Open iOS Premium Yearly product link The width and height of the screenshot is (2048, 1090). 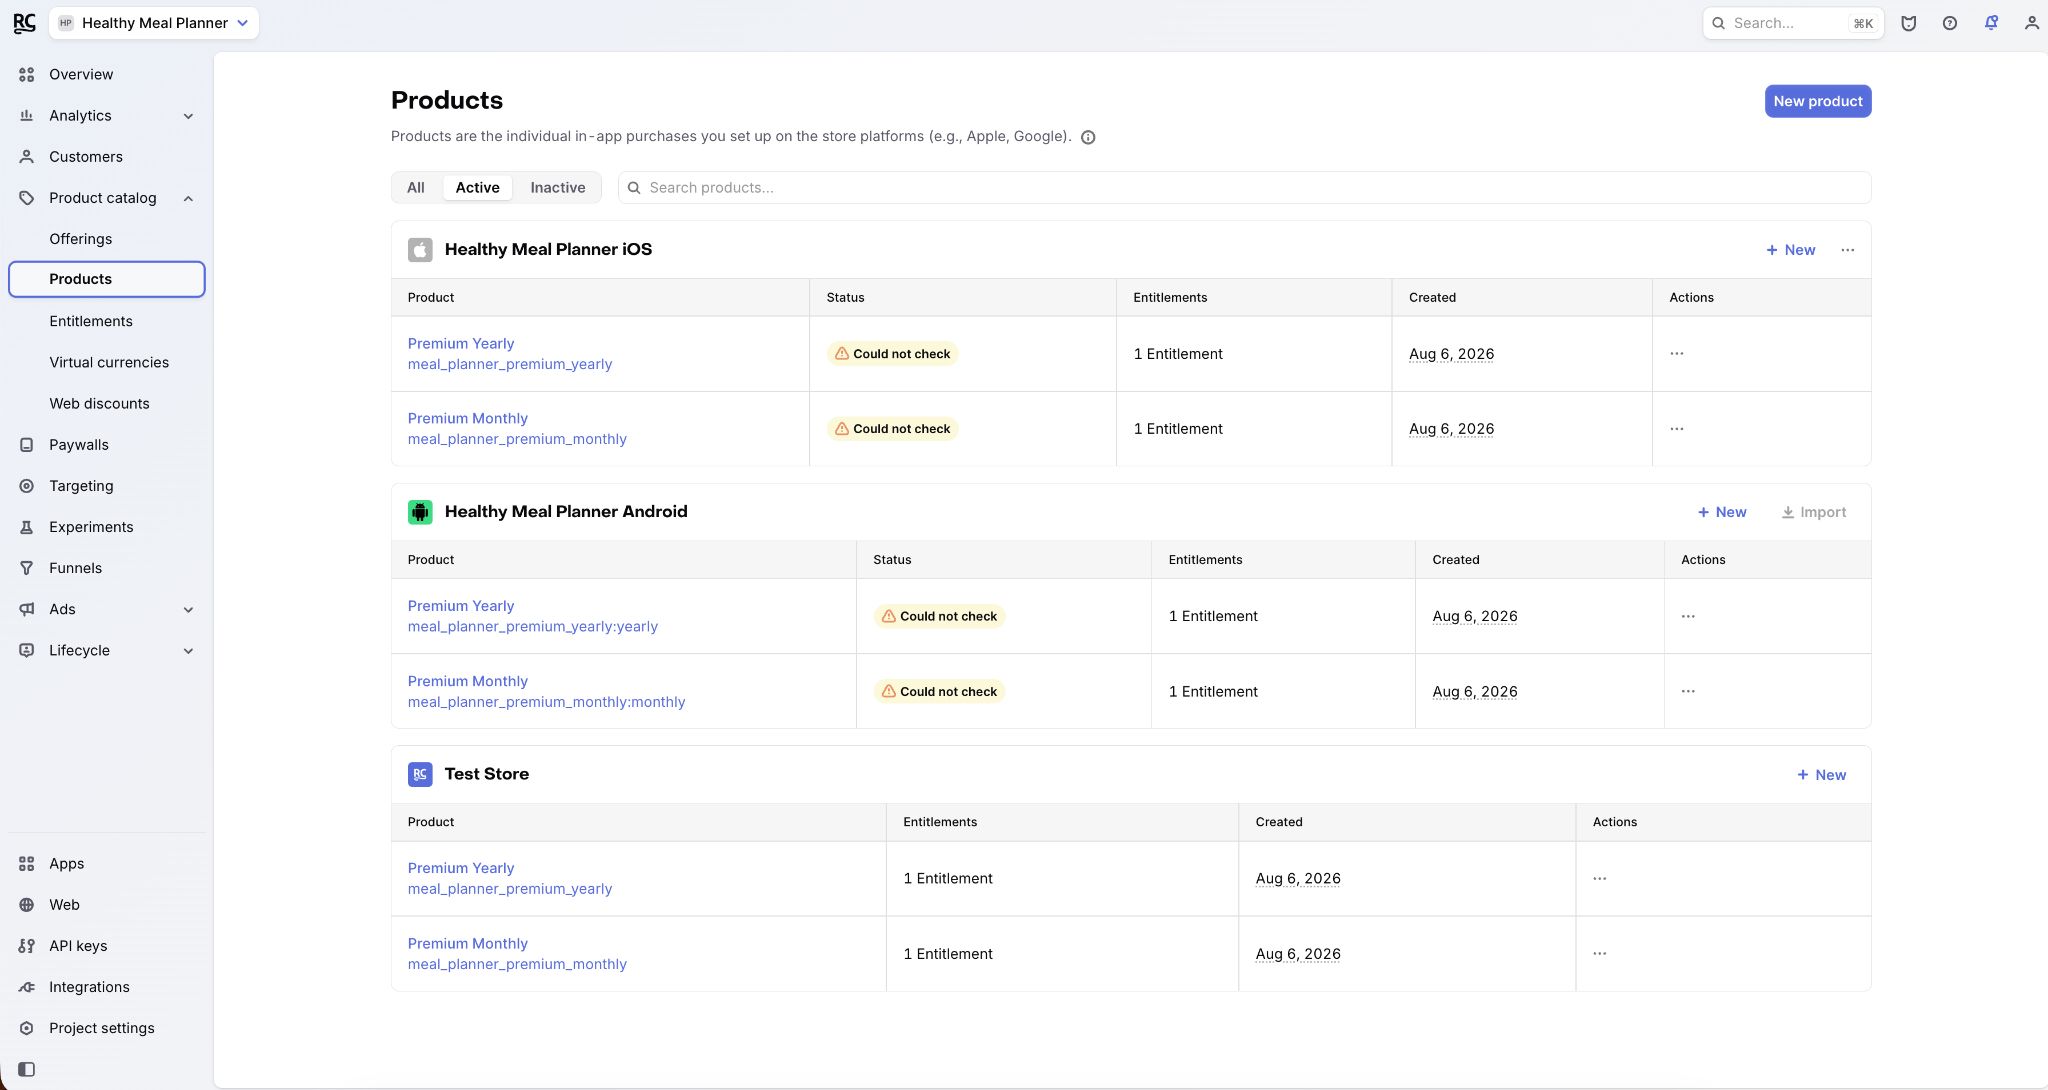[461, 343]
